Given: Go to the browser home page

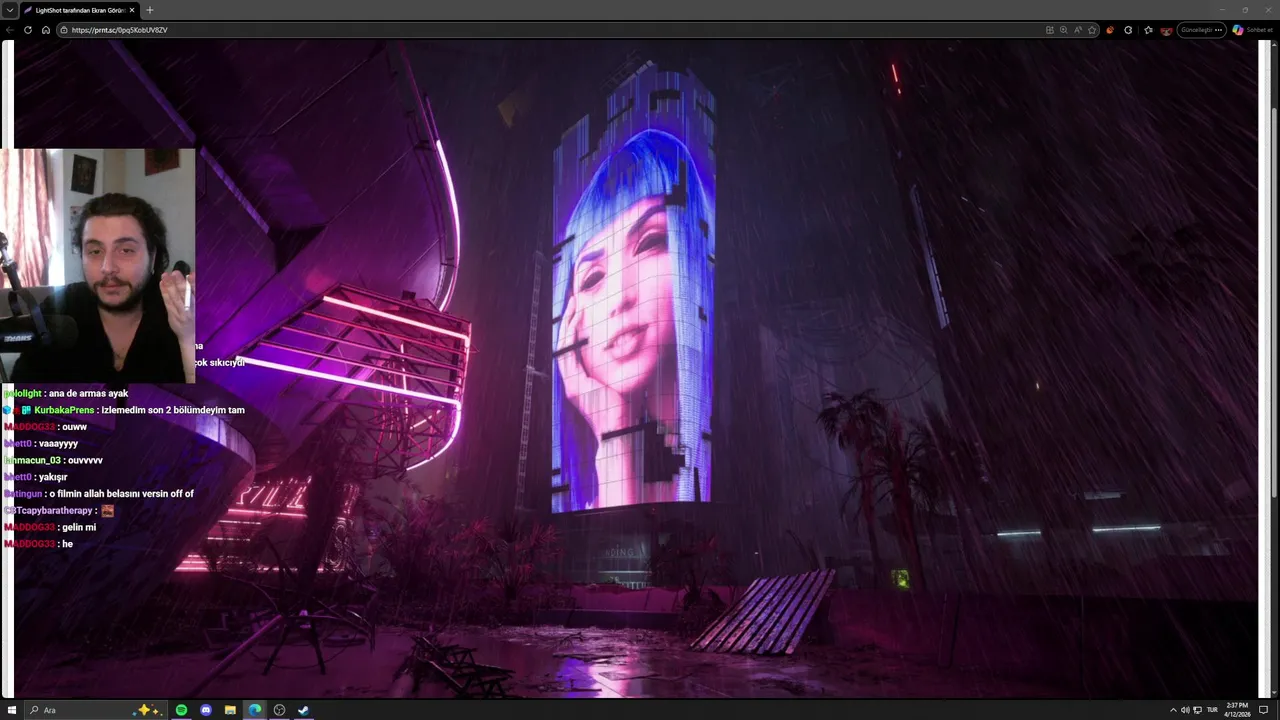Looking at the screenshot, I should click(x=45, y=30).
